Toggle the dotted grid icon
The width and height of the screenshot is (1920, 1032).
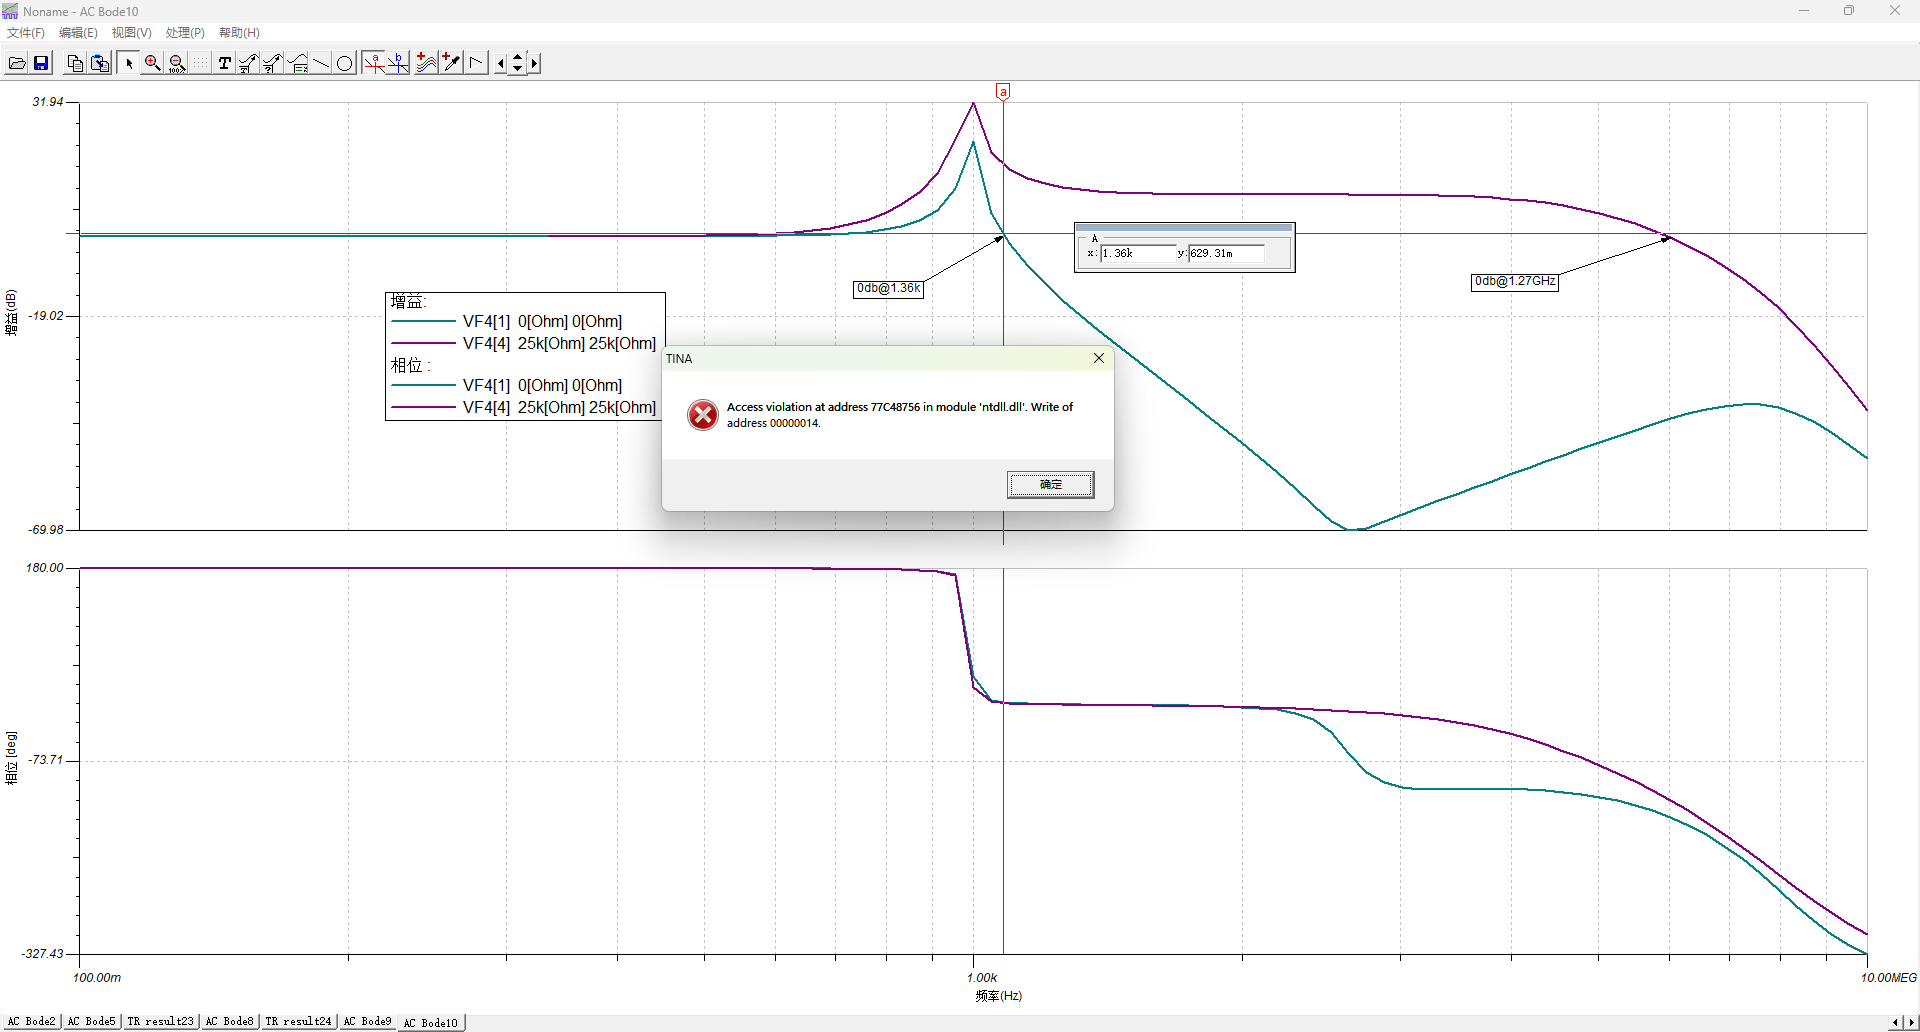201,63
